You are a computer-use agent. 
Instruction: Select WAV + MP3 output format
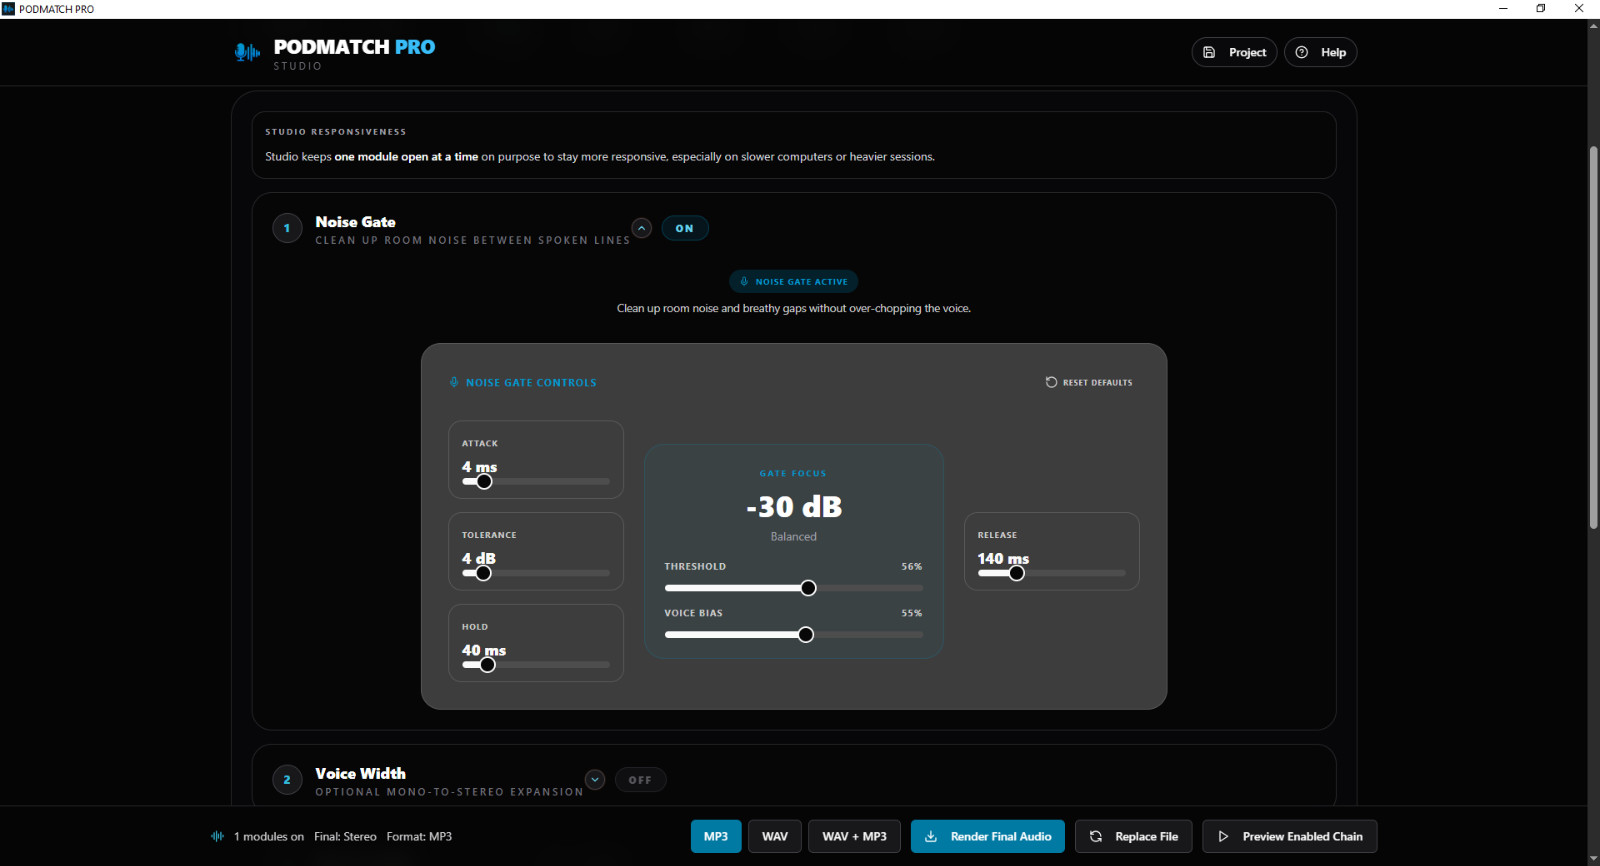tap(854, 836)
